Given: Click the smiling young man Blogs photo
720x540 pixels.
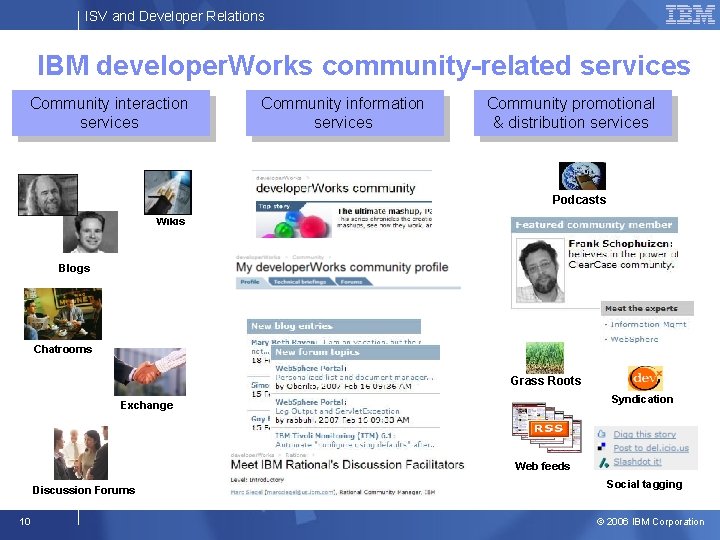Looking at the screenshot, I should 90,232.
